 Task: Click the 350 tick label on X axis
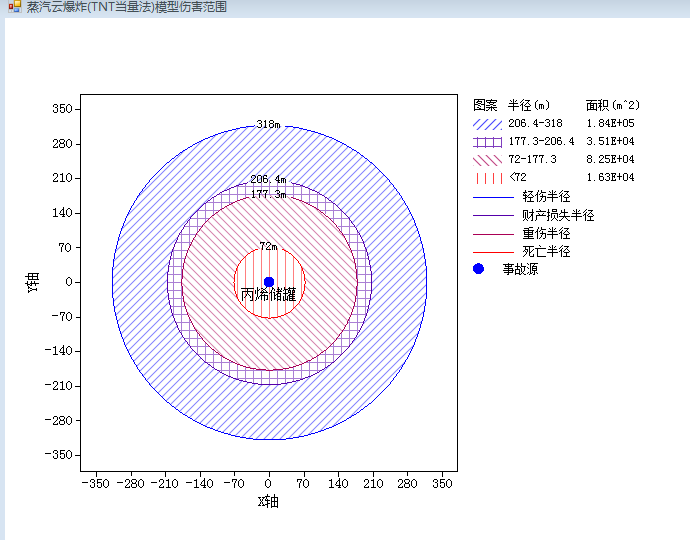pyautogui.click(x=442, y=484)
